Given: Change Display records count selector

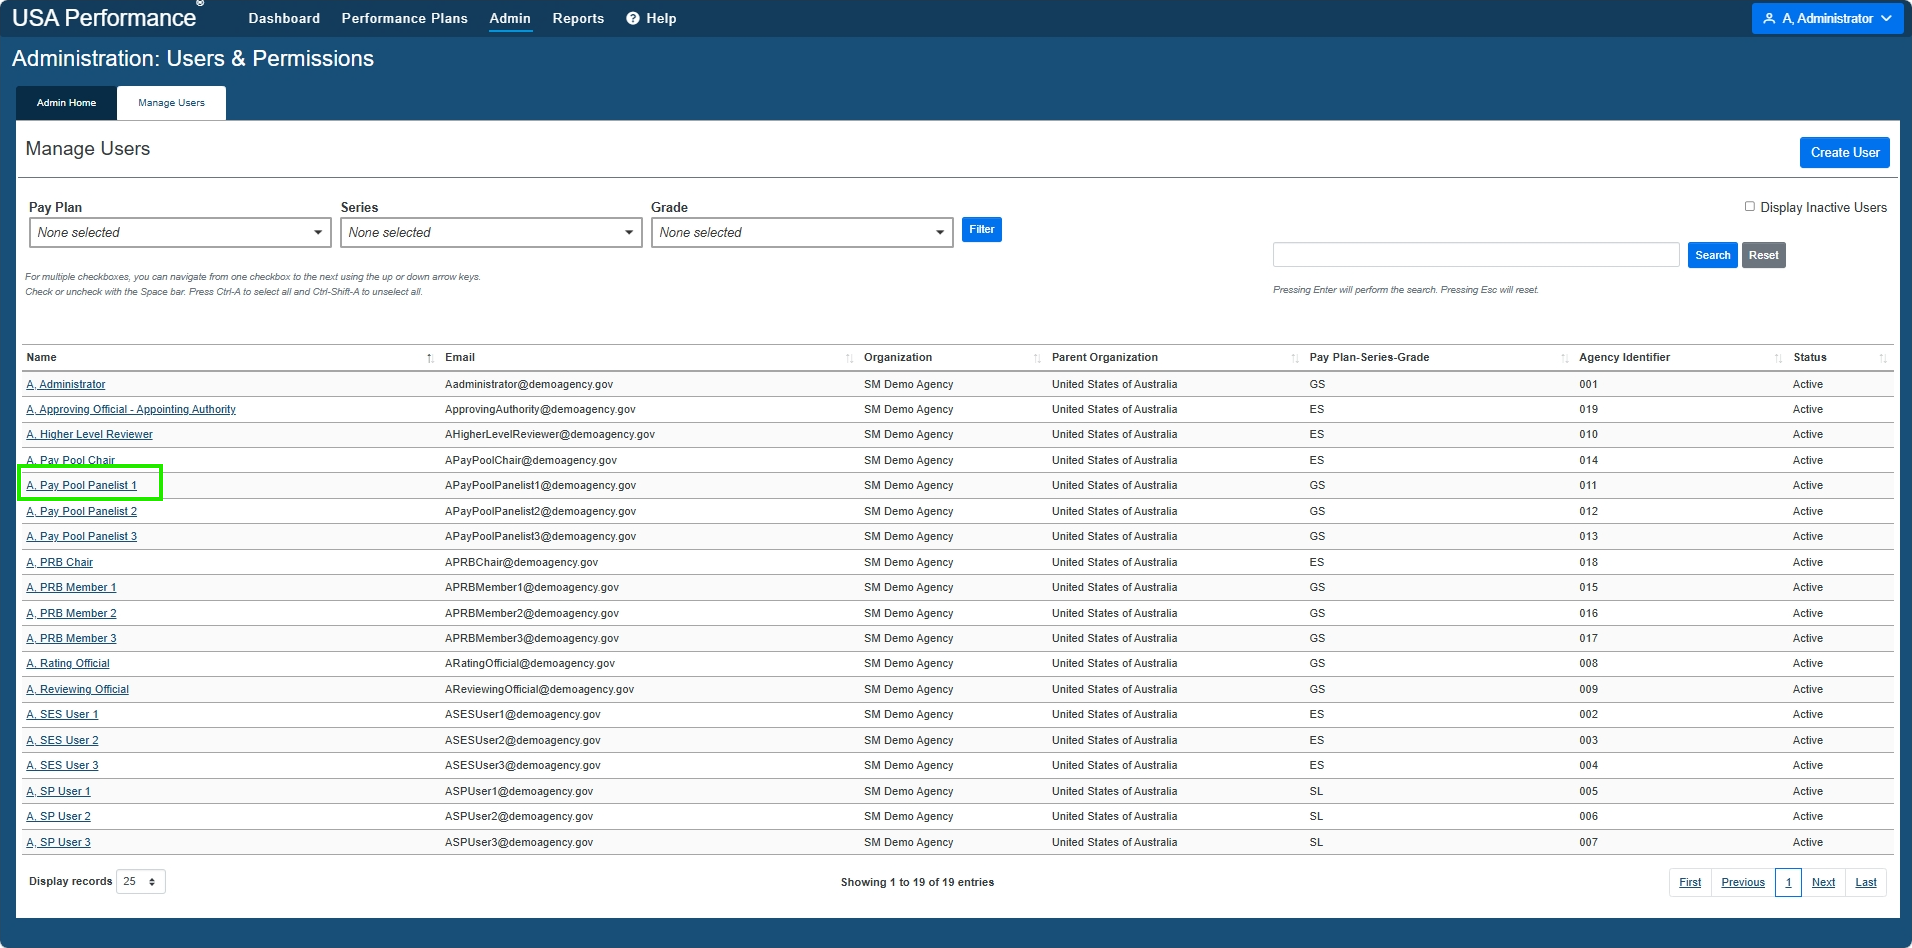Looking at the screenshot, I should pos(141,881).
